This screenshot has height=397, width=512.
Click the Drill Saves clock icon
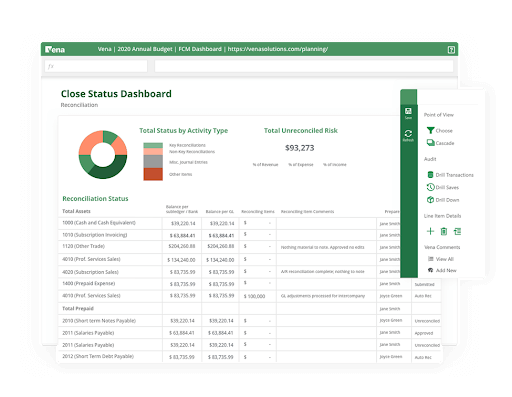click(x=430, y=187)
